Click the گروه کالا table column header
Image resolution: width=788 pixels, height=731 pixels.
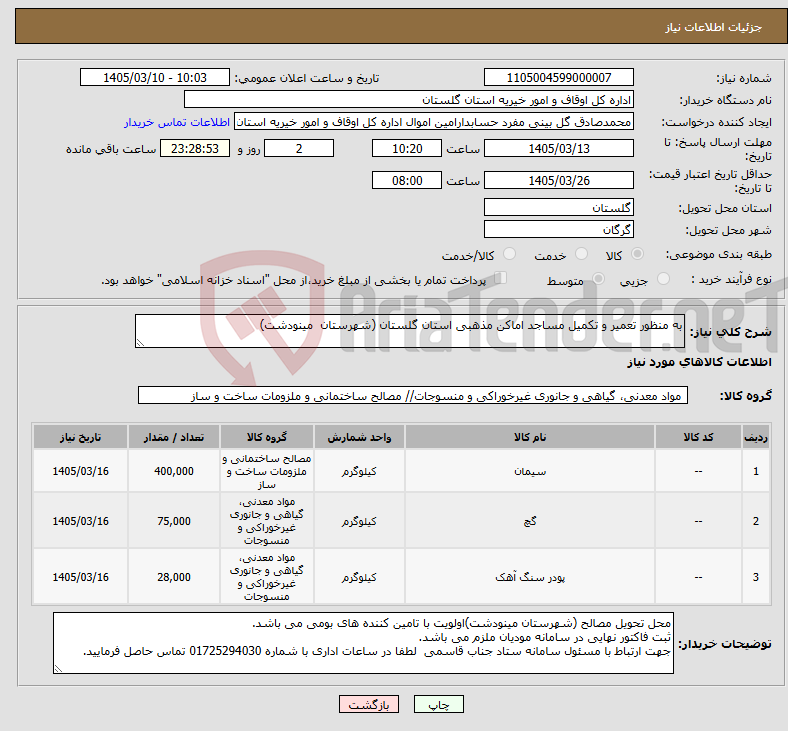pos(267,437)
